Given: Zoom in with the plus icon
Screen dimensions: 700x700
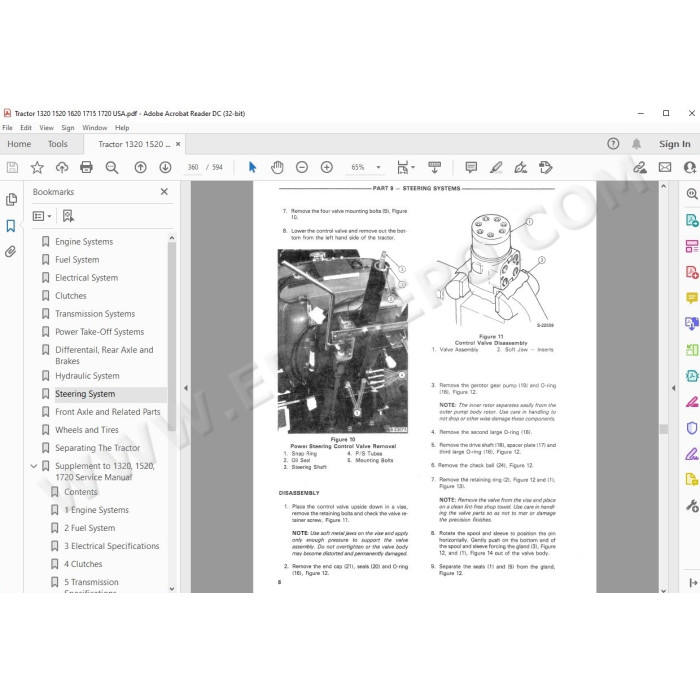Looking at the screenshot, I should [x=327, y=167].
